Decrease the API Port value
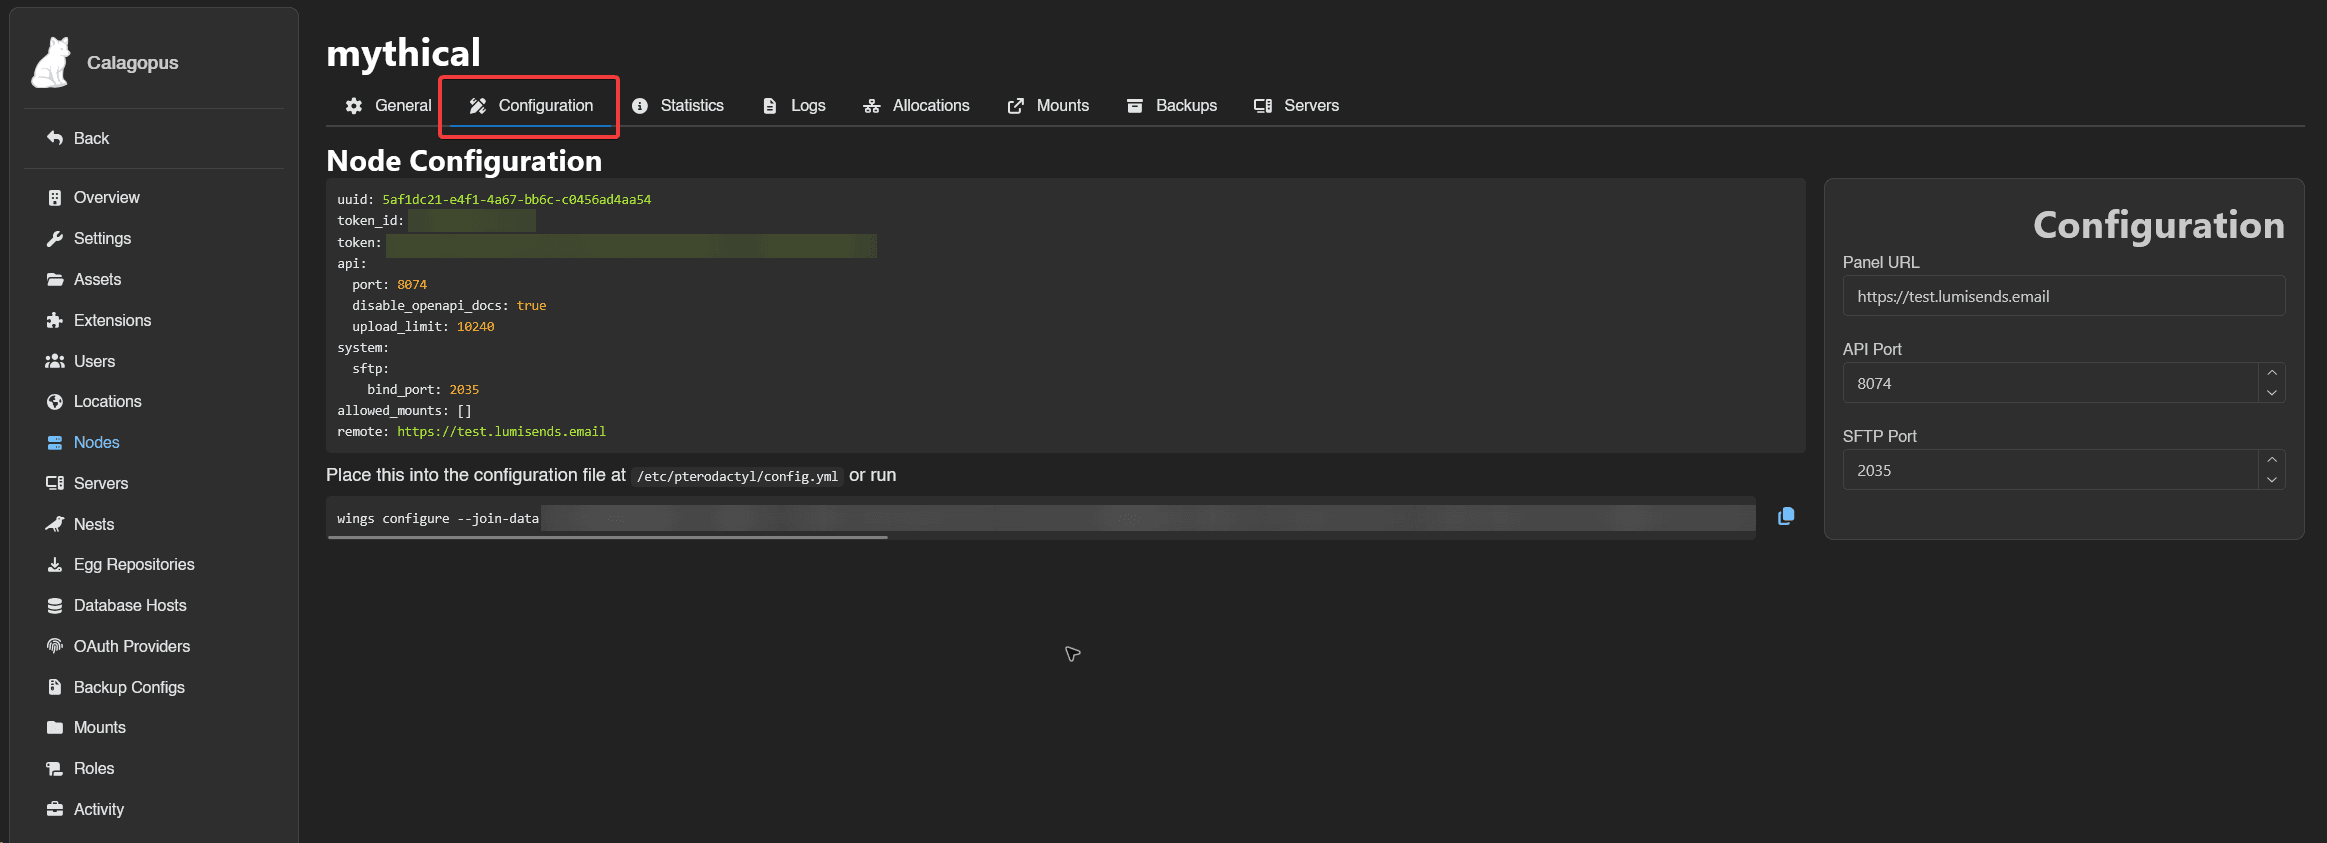The width and height of the screenshot is (2327, 843). [x=2271, y=393]
